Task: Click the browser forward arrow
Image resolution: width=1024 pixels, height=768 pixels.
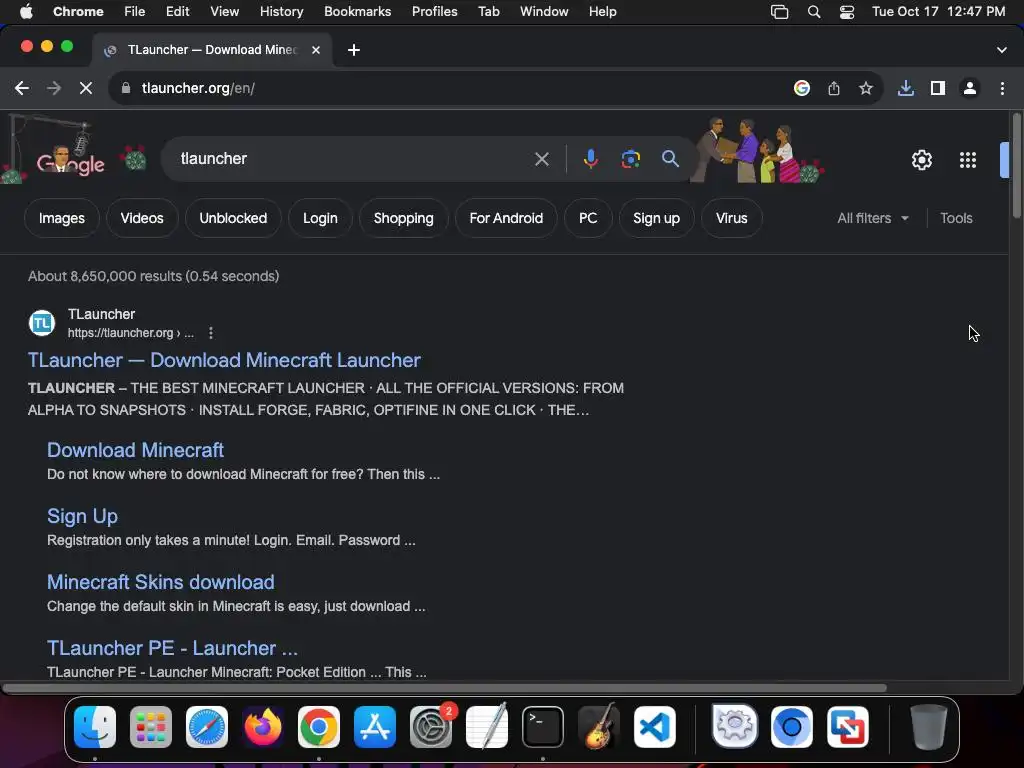Action: click(54, 88)
